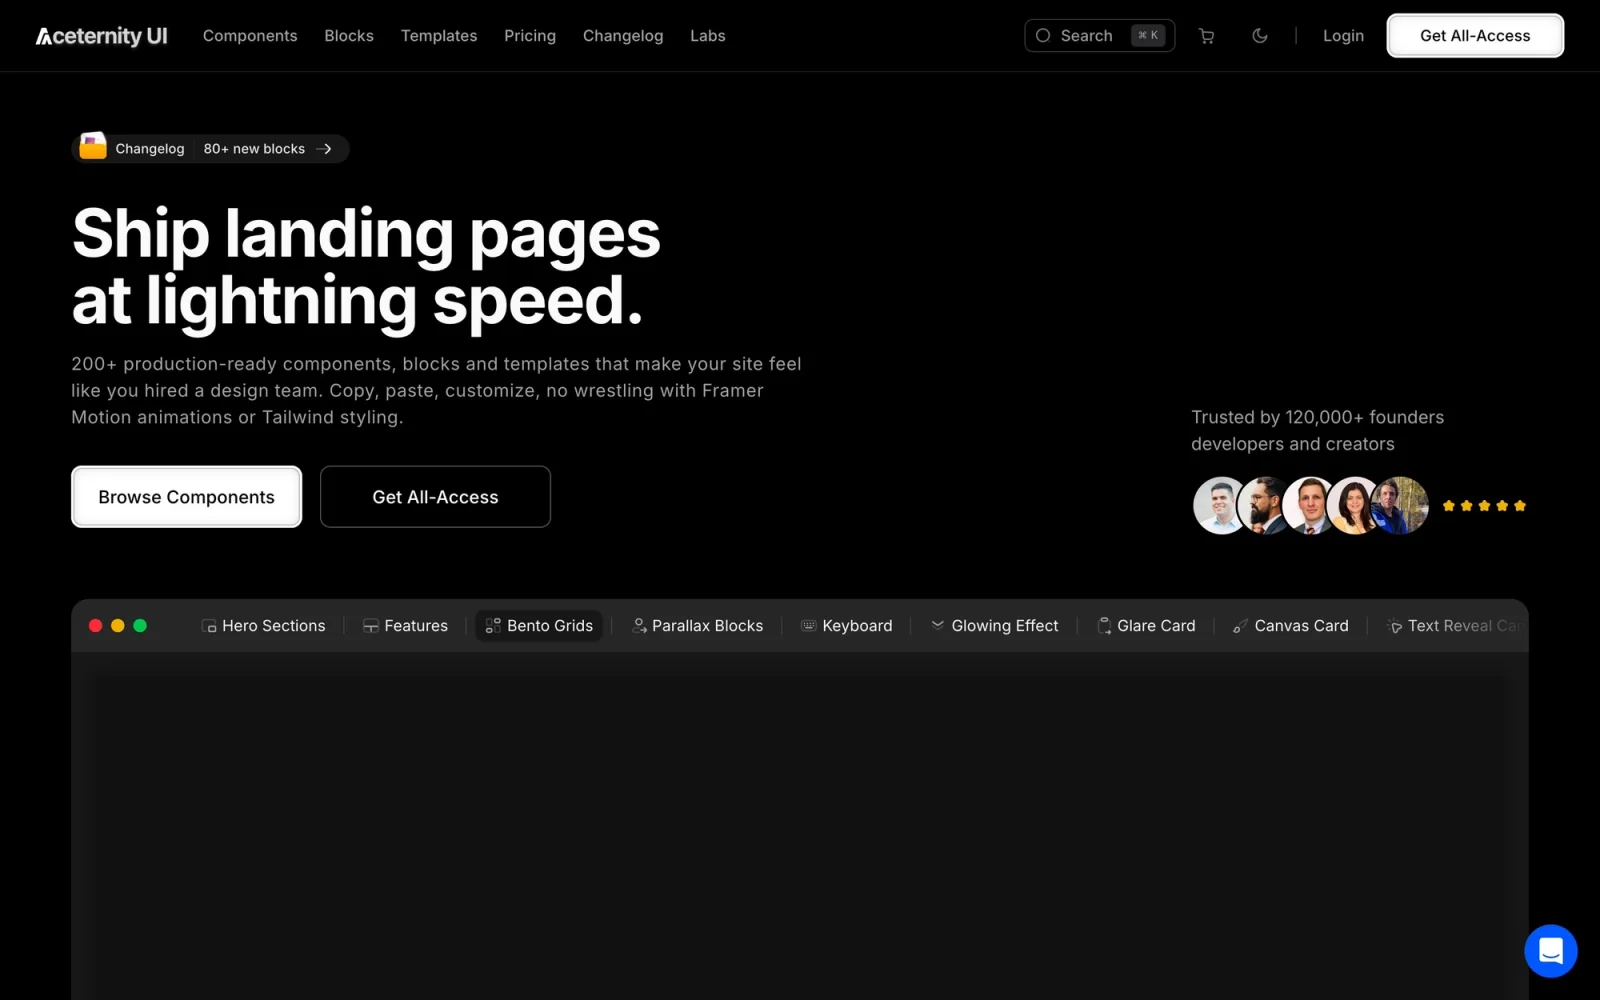1600x1000 pixels.
Task: Click the Canvas Card tab icon
Action: 1240,626
